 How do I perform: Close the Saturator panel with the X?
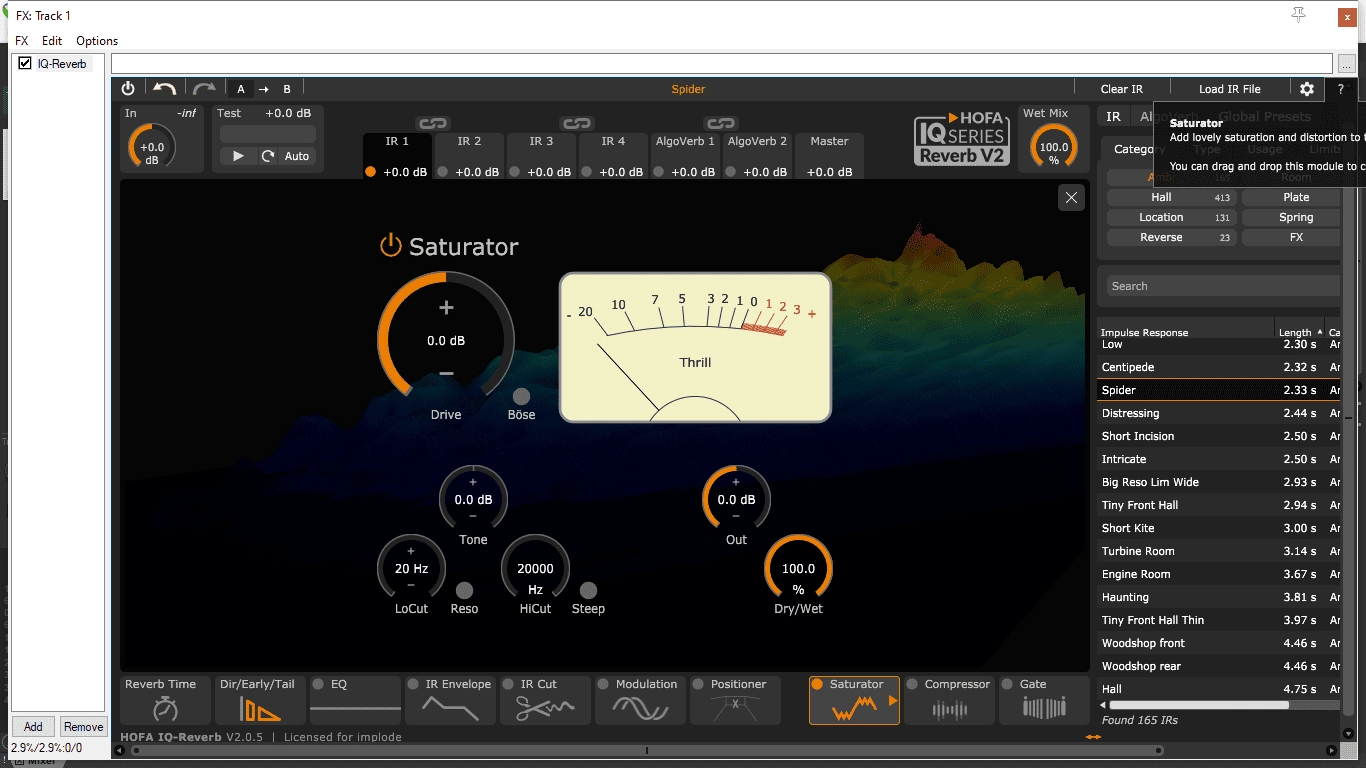coord(1071,197)
